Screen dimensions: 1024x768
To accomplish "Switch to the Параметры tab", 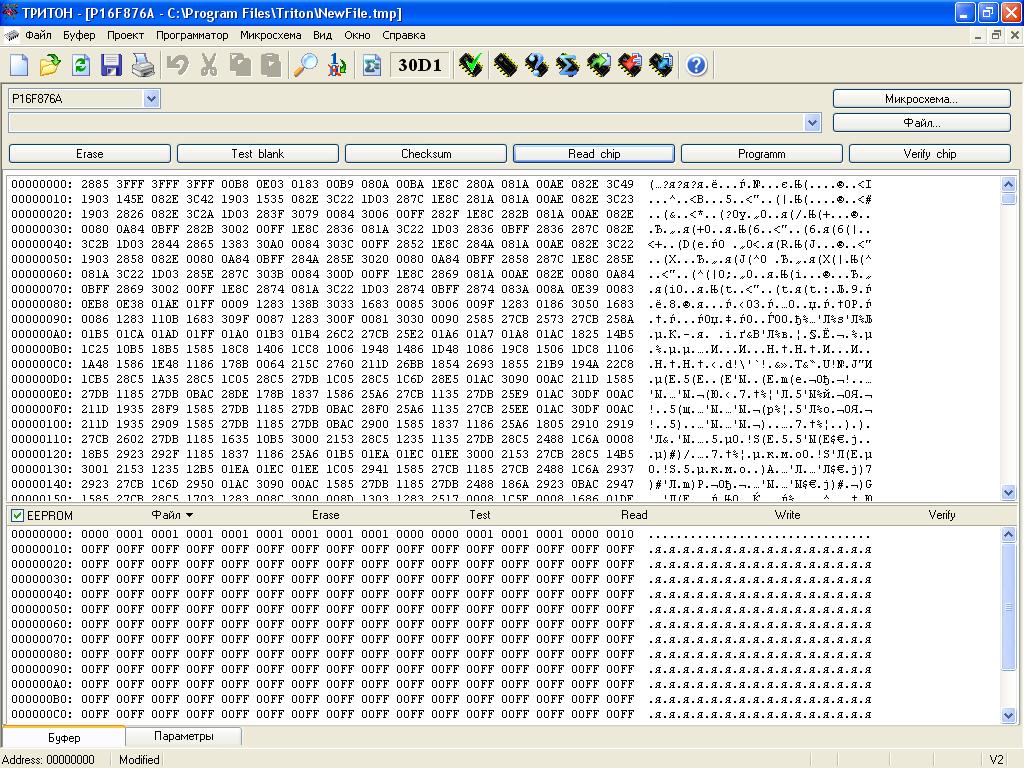I will click(x=183, y=736).
